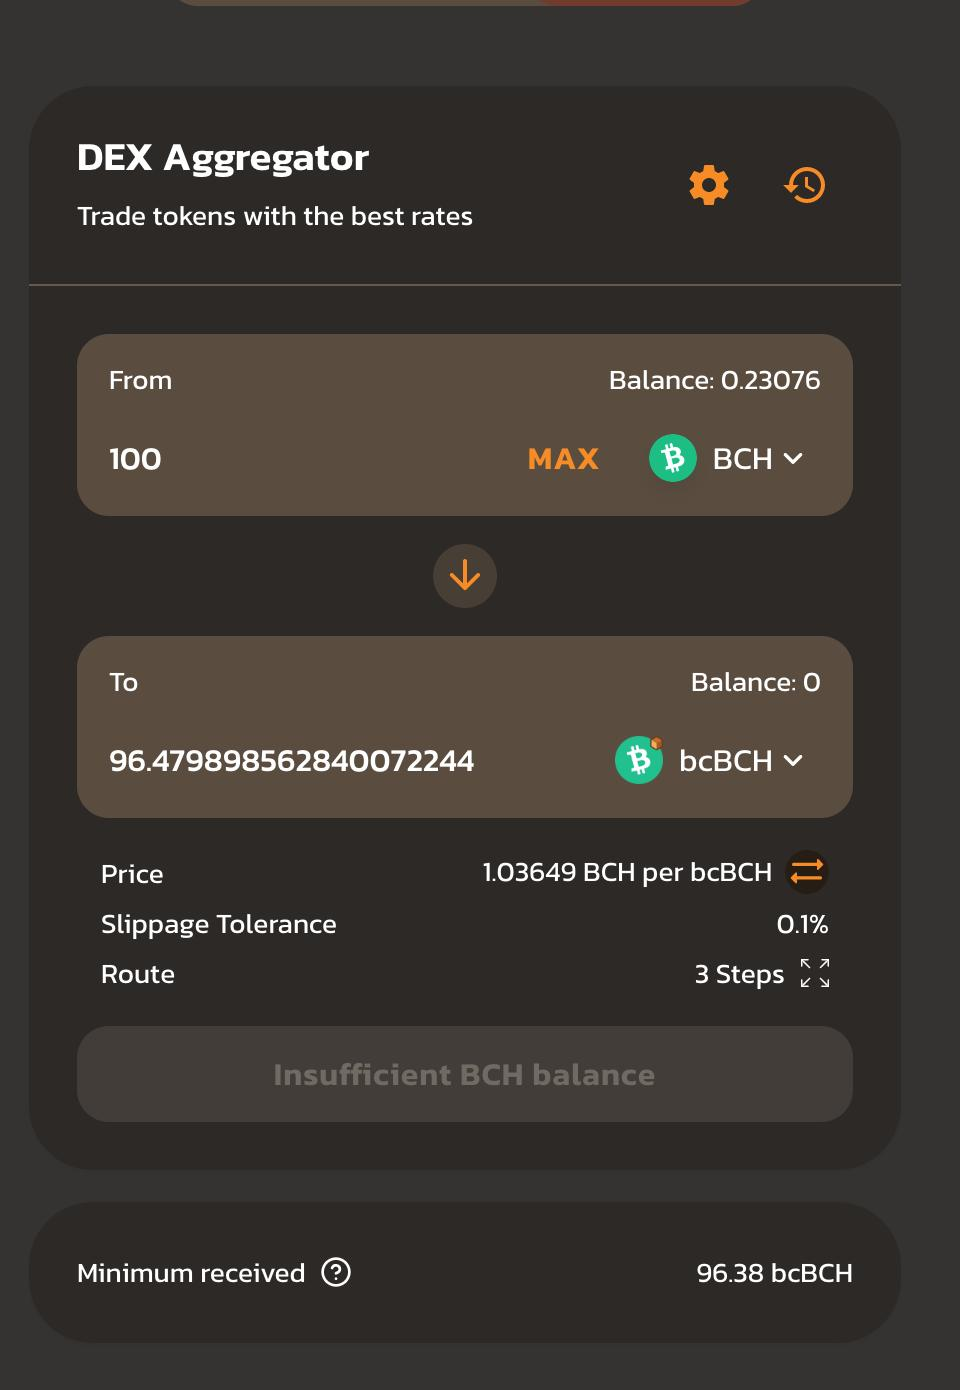Click the bcBCH token logo
Viewport: 960px width, 1390px height.
coord(639,760)
